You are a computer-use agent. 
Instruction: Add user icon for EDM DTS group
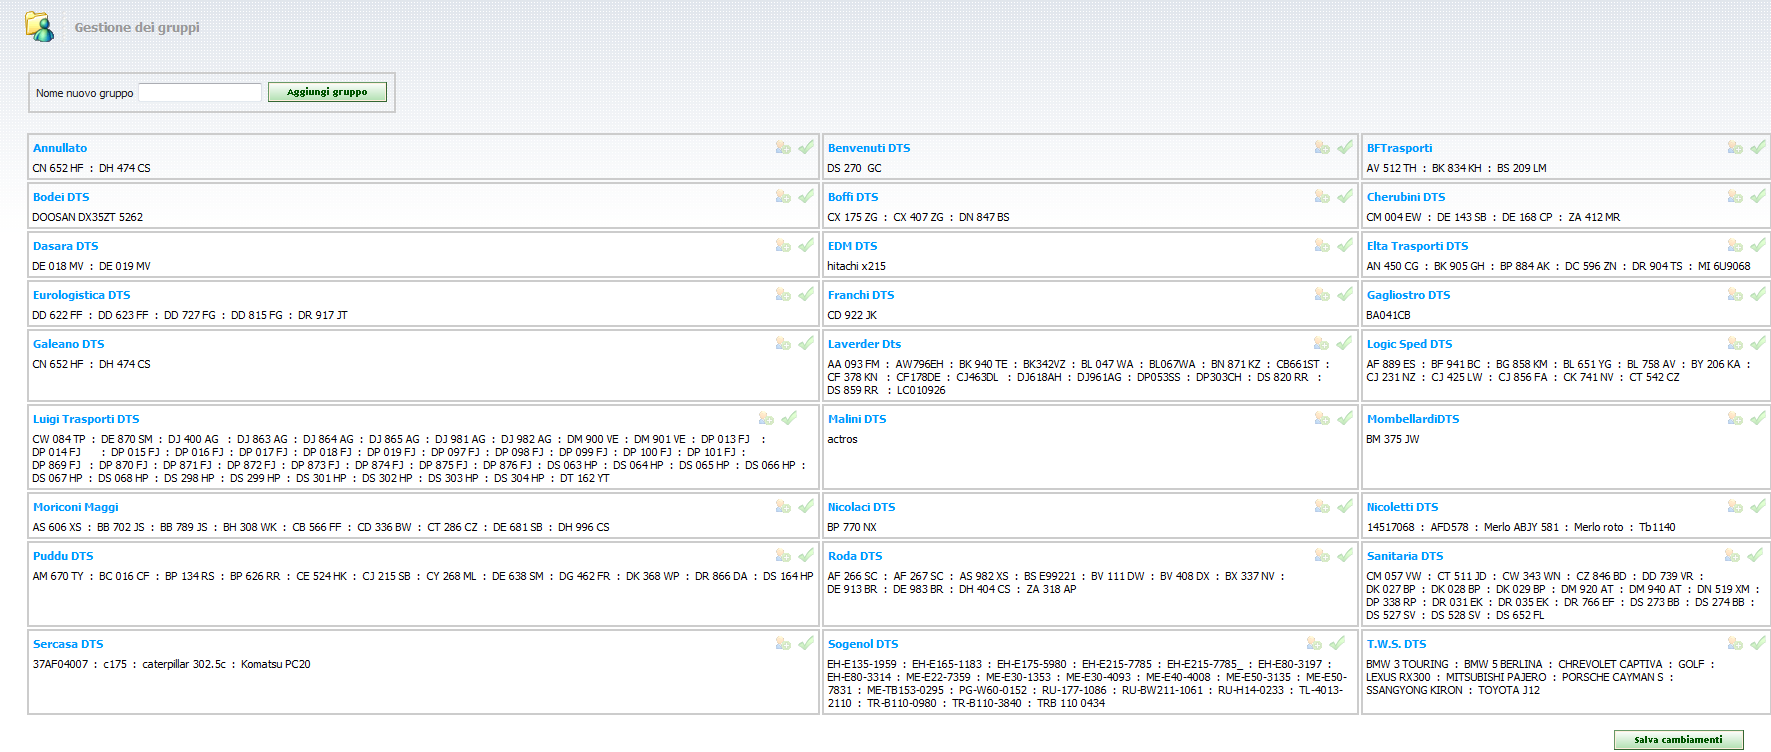[1322, 245]
